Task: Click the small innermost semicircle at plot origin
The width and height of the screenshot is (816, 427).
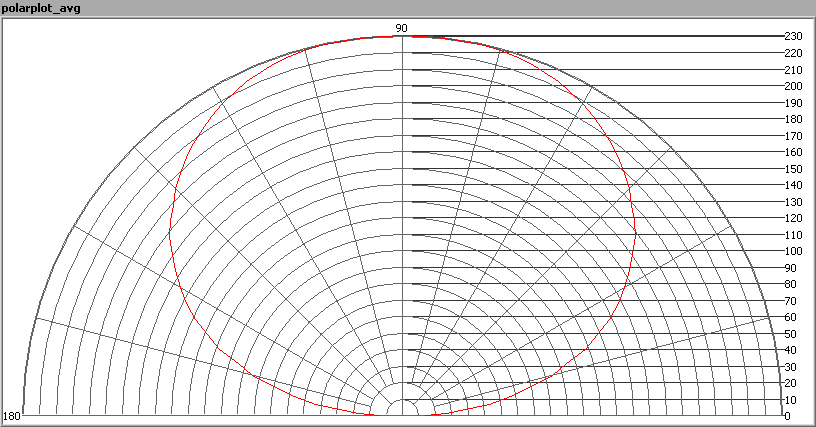Action: (x=402, y=406)
